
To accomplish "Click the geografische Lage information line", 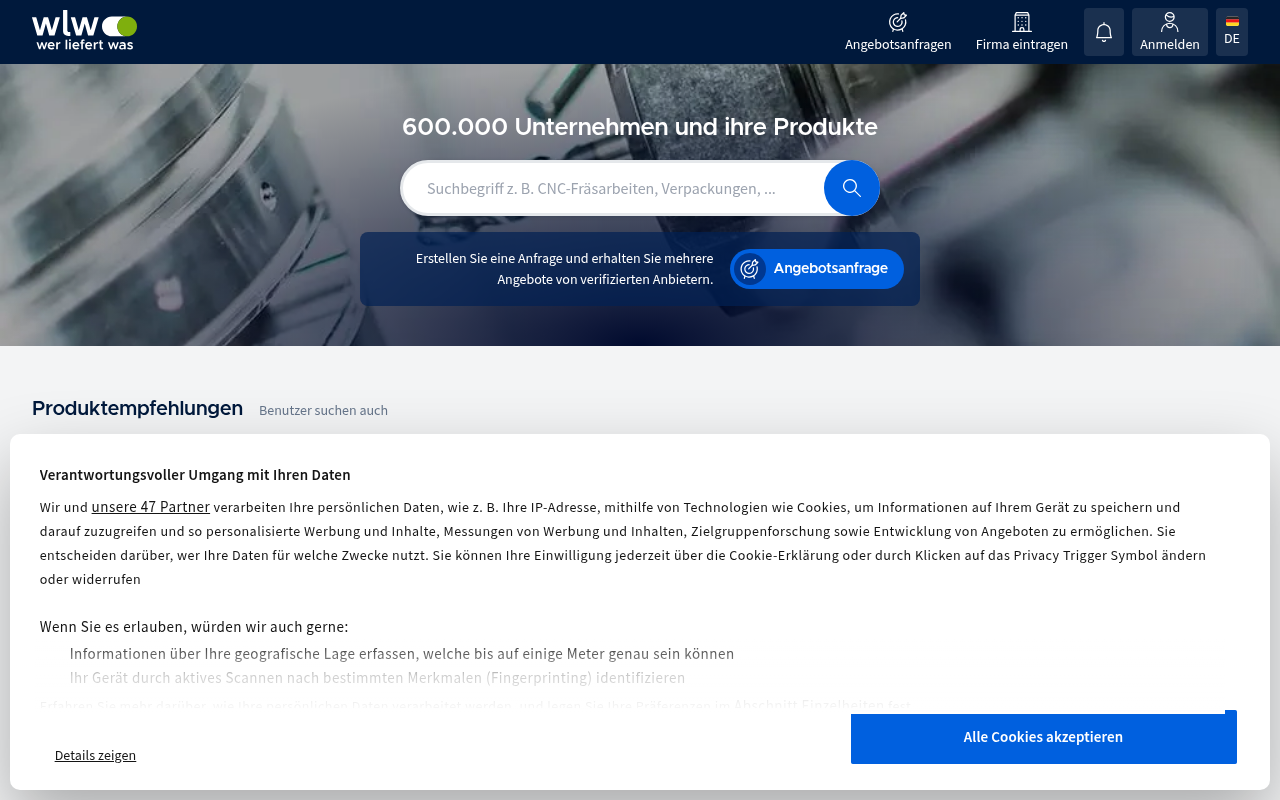I will coord(402,654).
